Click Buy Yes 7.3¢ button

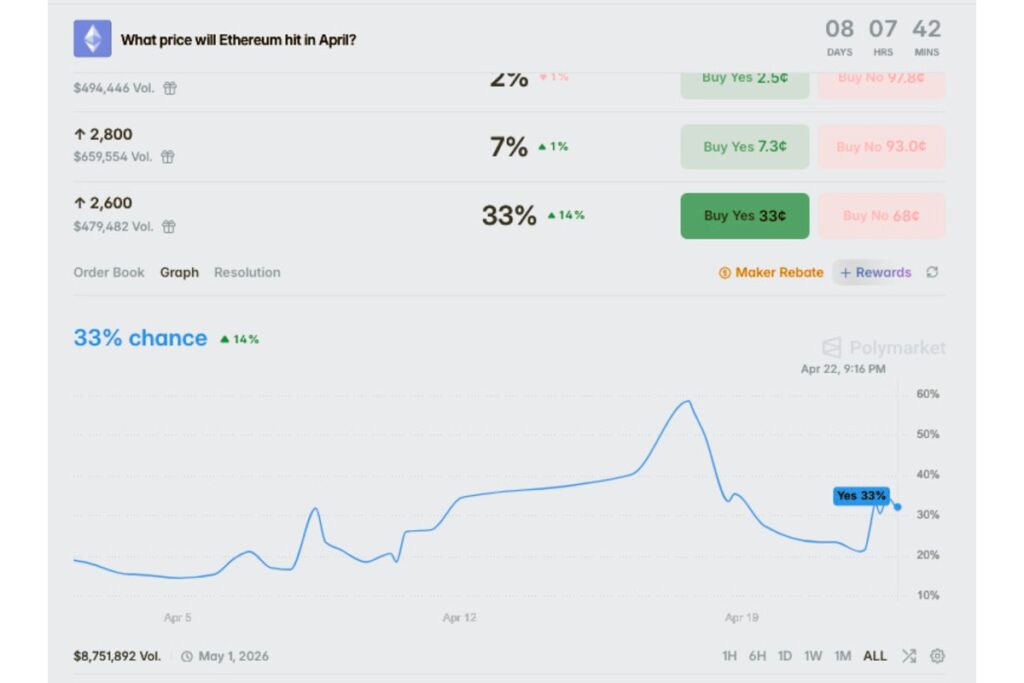click(745, 147)
